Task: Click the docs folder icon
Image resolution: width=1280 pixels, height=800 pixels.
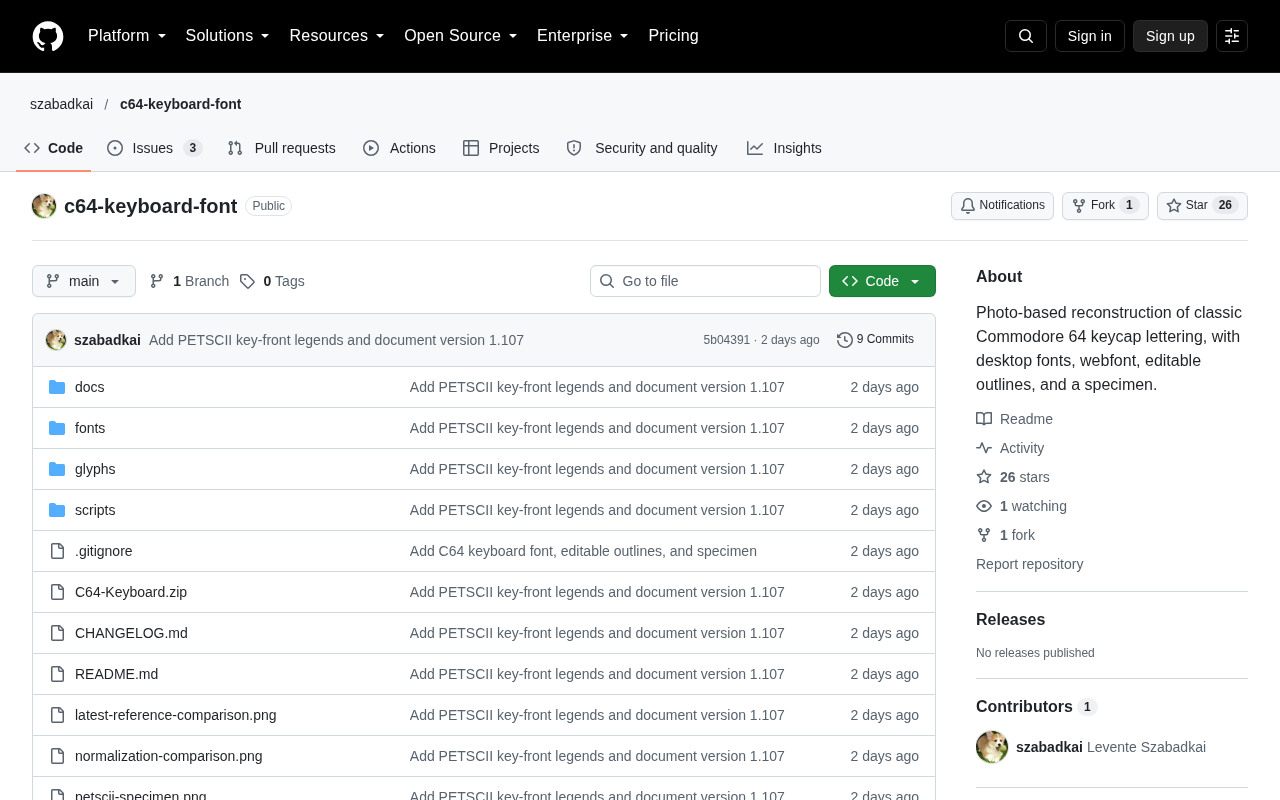Action: coord(57,387)
